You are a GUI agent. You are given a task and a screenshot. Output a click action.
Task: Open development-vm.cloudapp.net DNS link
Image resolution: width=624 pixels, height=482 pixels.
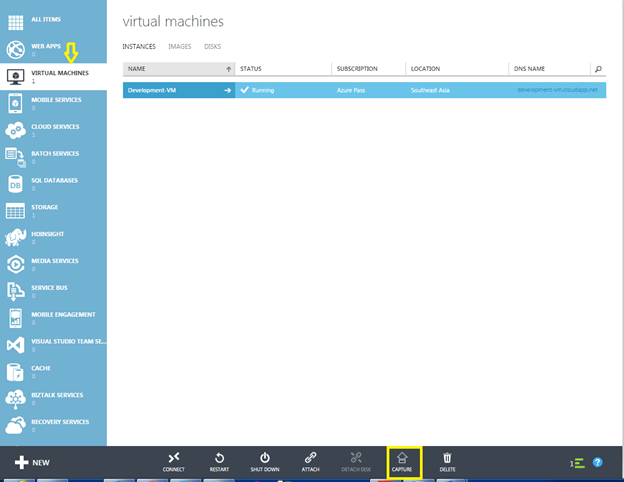click(557, 90)
